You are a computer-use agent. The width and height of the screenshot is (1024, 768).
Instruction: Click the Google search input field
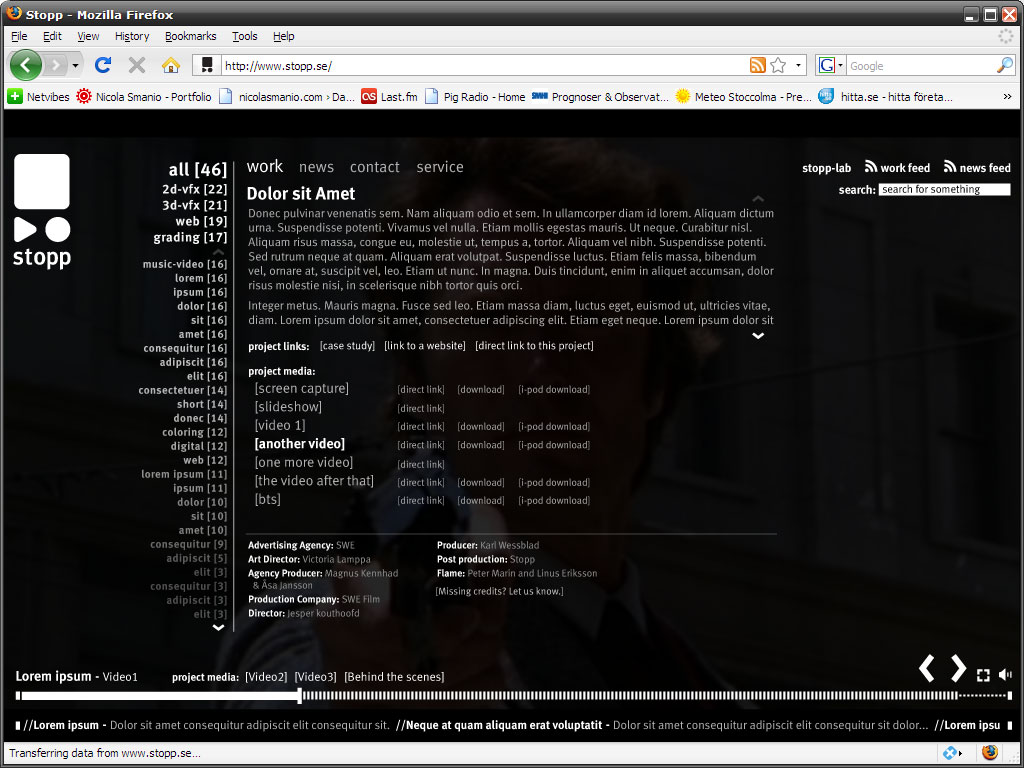point(921,66)
